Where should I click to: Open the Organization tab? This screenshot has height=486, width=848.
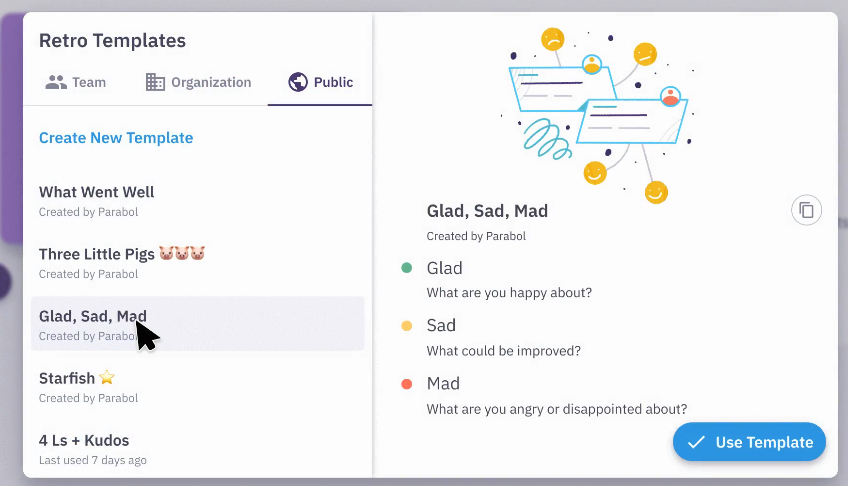point(198,82)
